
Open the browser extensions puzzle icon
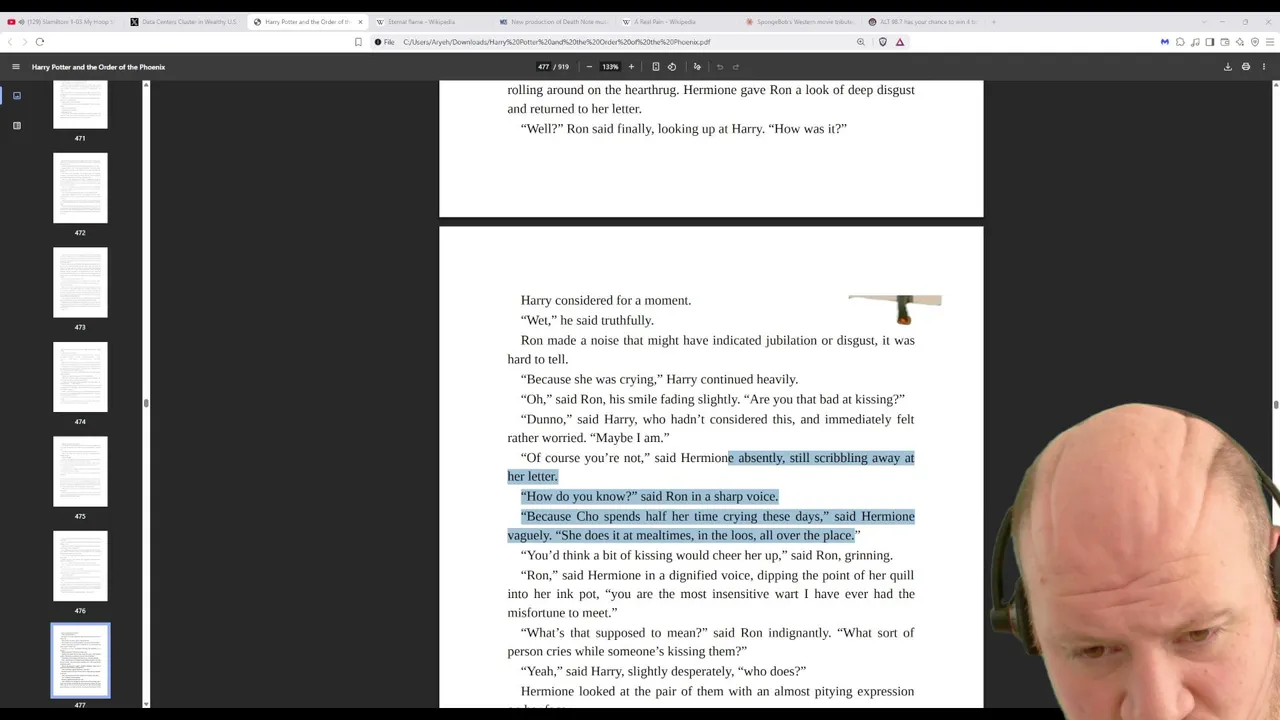pyautogui.click(x=1180, y=42)
